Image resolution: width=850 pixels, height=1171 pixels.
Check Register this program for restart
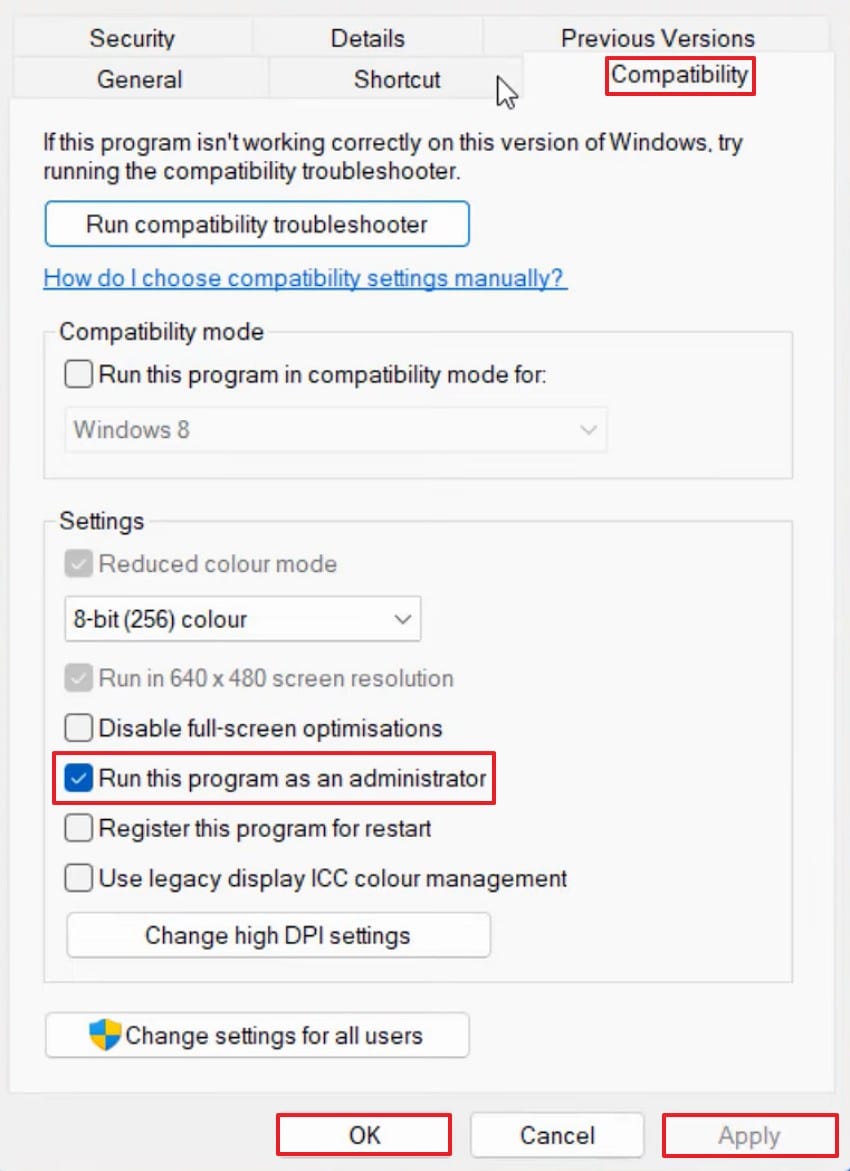(x=77, y=827)
